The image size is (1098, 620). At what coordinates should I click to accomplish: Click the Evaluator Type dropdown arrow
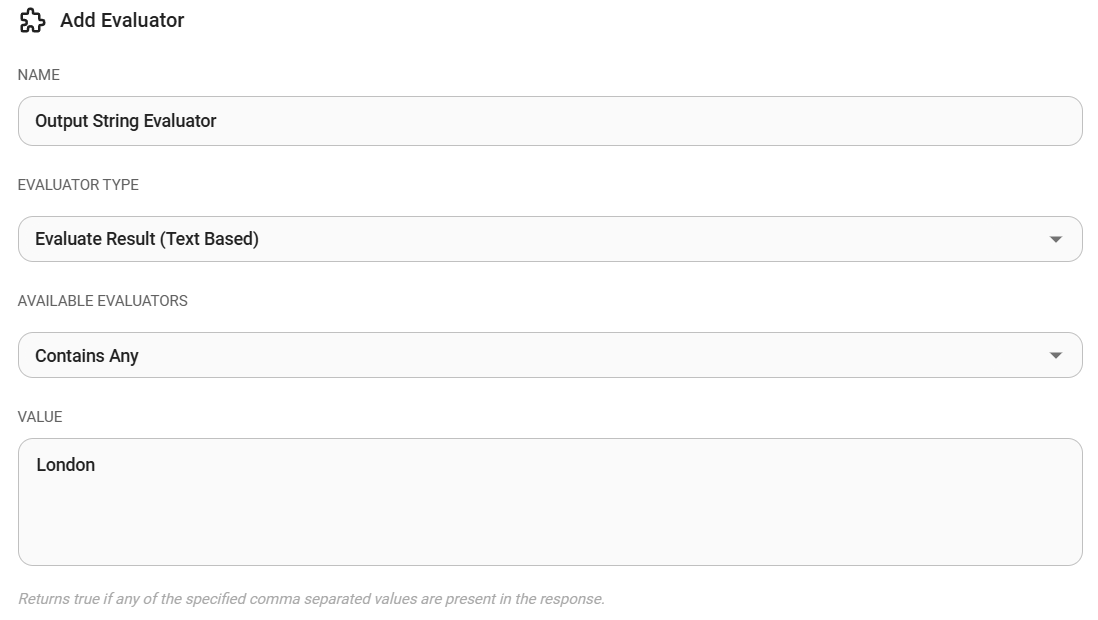coord(1055,240)
